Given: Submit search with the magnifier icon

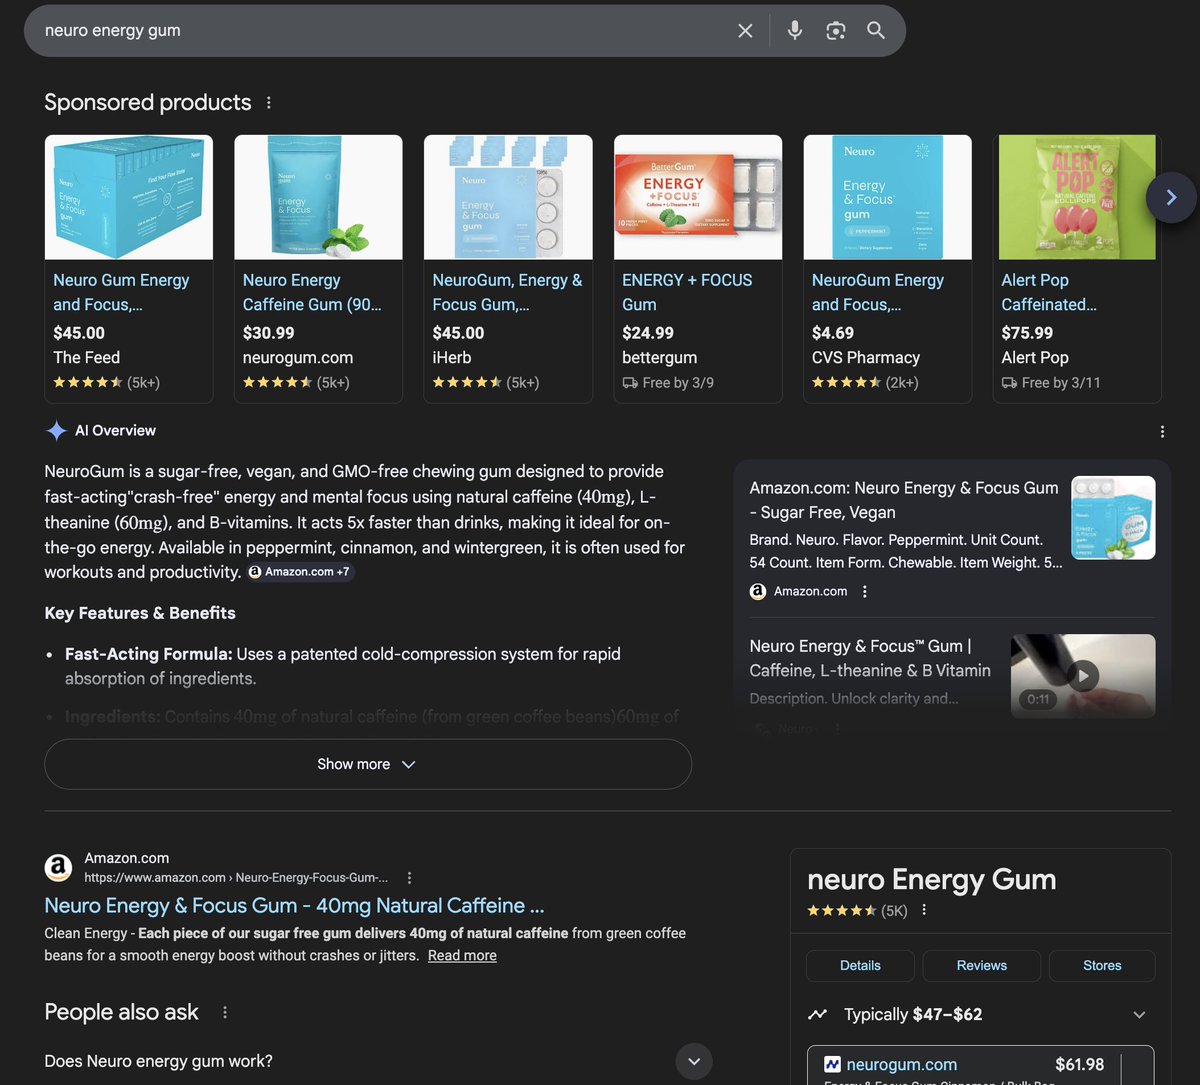Looking at the screenshot, I should (x=876, y=31).
